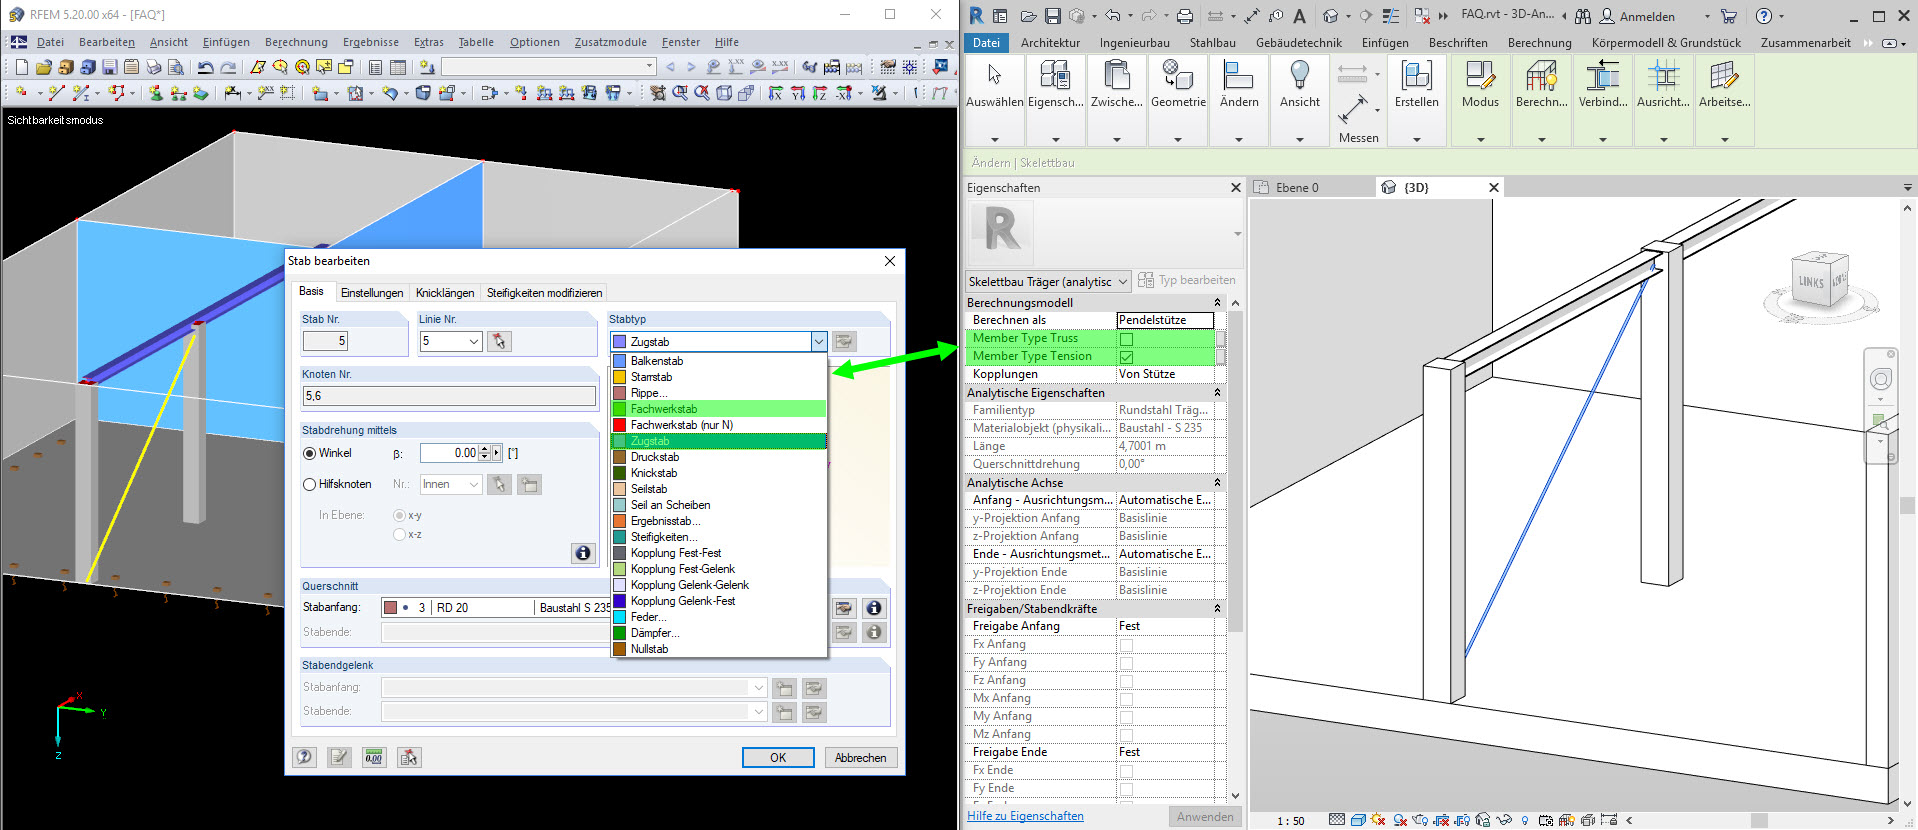This screenshot has width=1918, height=830.
Task: Click the cross-section color swatch beside RD 20
Action: click(390, 607)
